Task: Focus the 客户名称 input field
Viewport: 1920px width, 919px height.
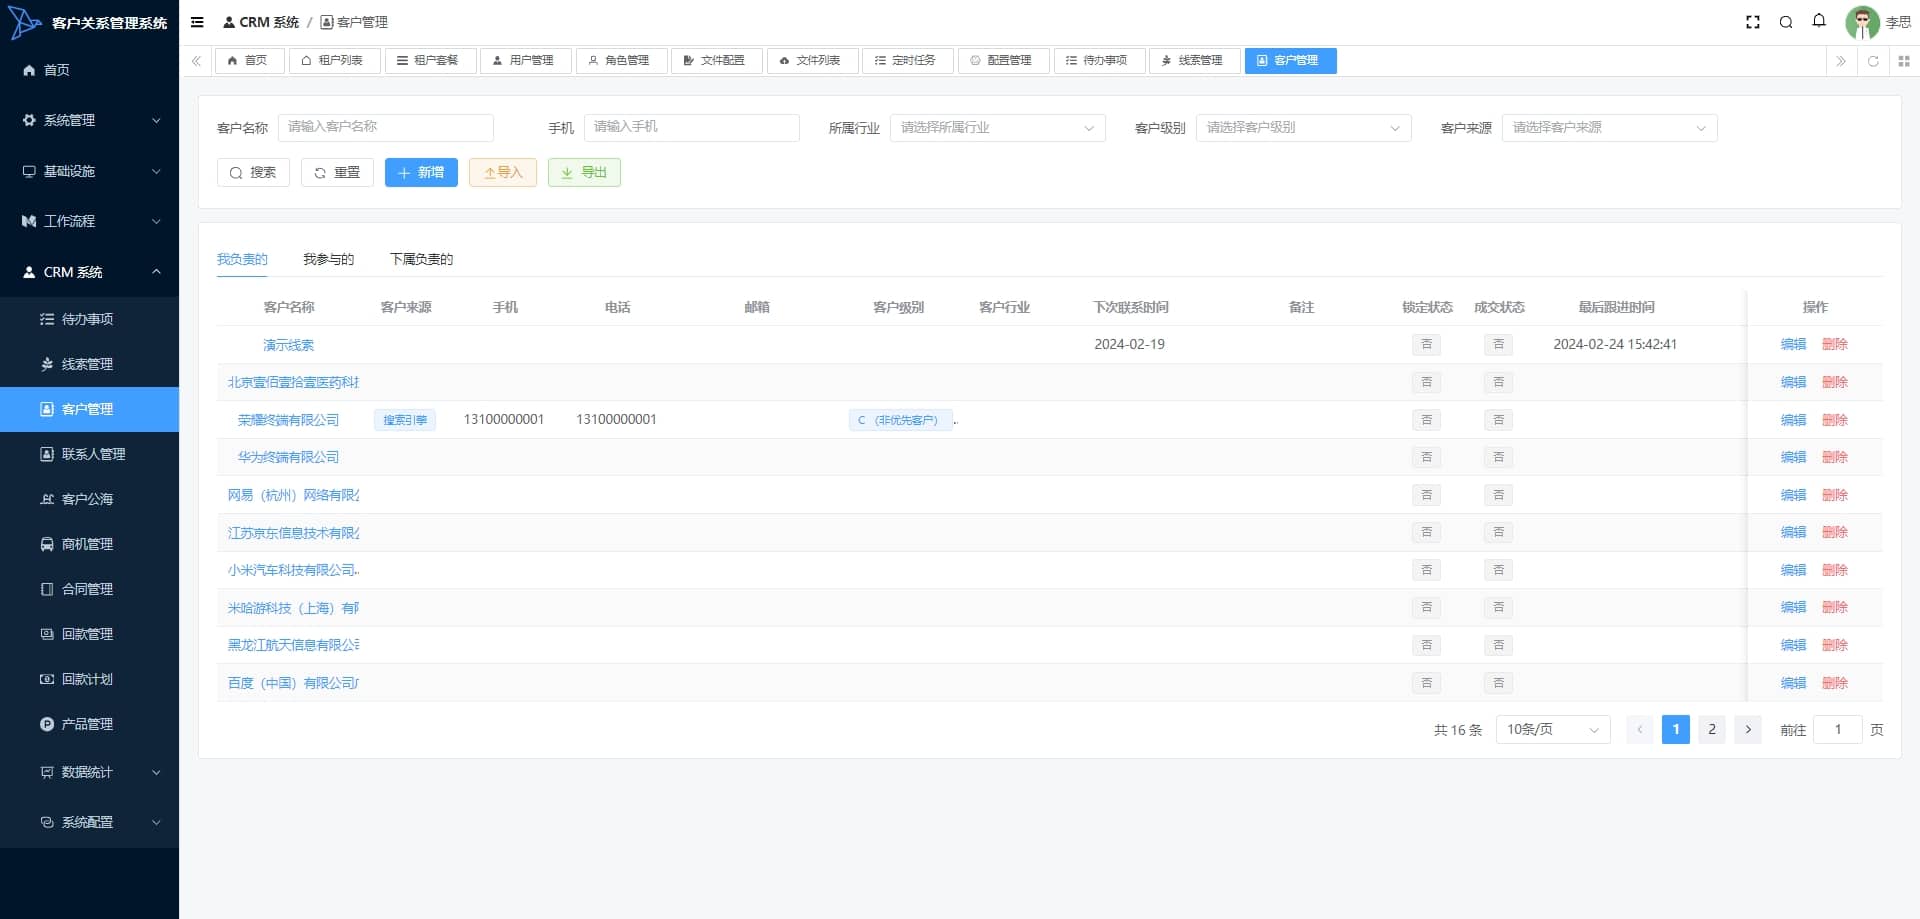Action: pos(386,127)
